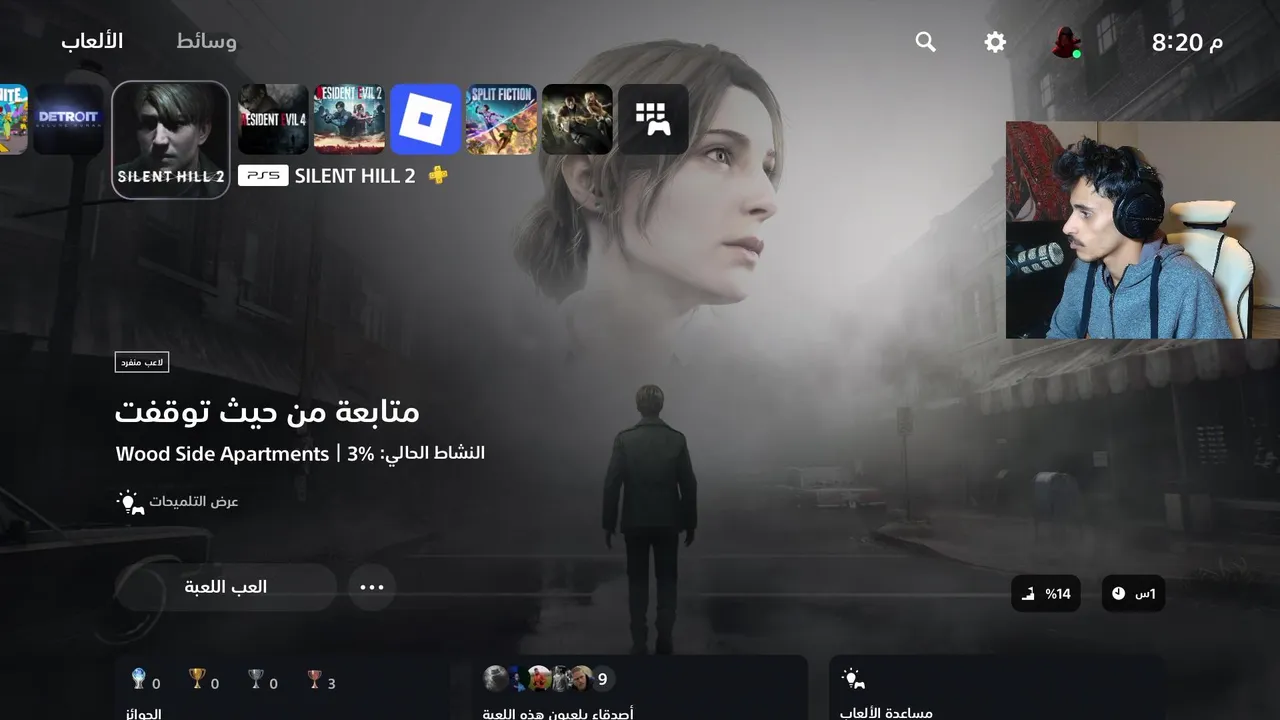Screen dimensions: 1280x720
Task: Click the PlayStation Plus icon beside title
Action: pyautogui.click(x=438, y=175)
